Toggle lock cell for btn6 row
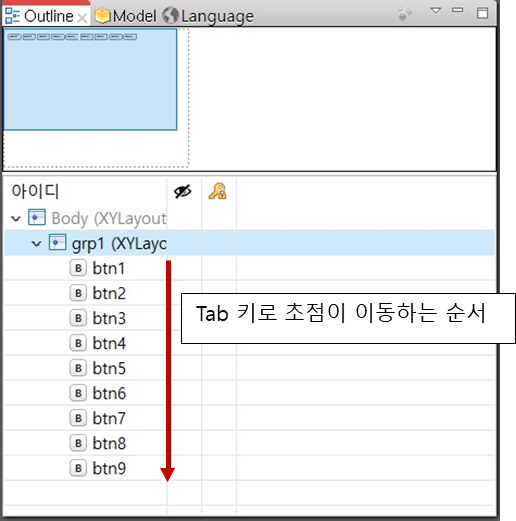The width and height of the screenshot is (516, 521). coord(219,393)
